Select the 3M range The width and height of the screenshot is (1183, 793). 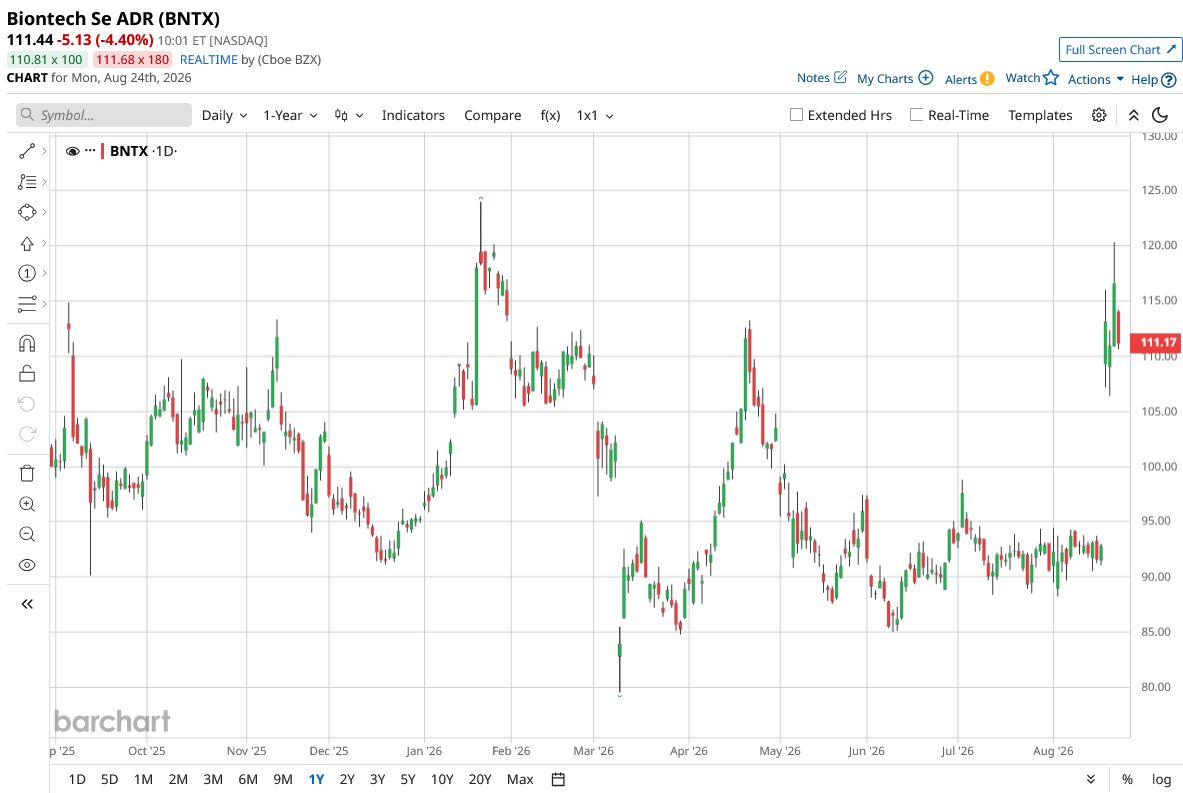click(213, 779)
